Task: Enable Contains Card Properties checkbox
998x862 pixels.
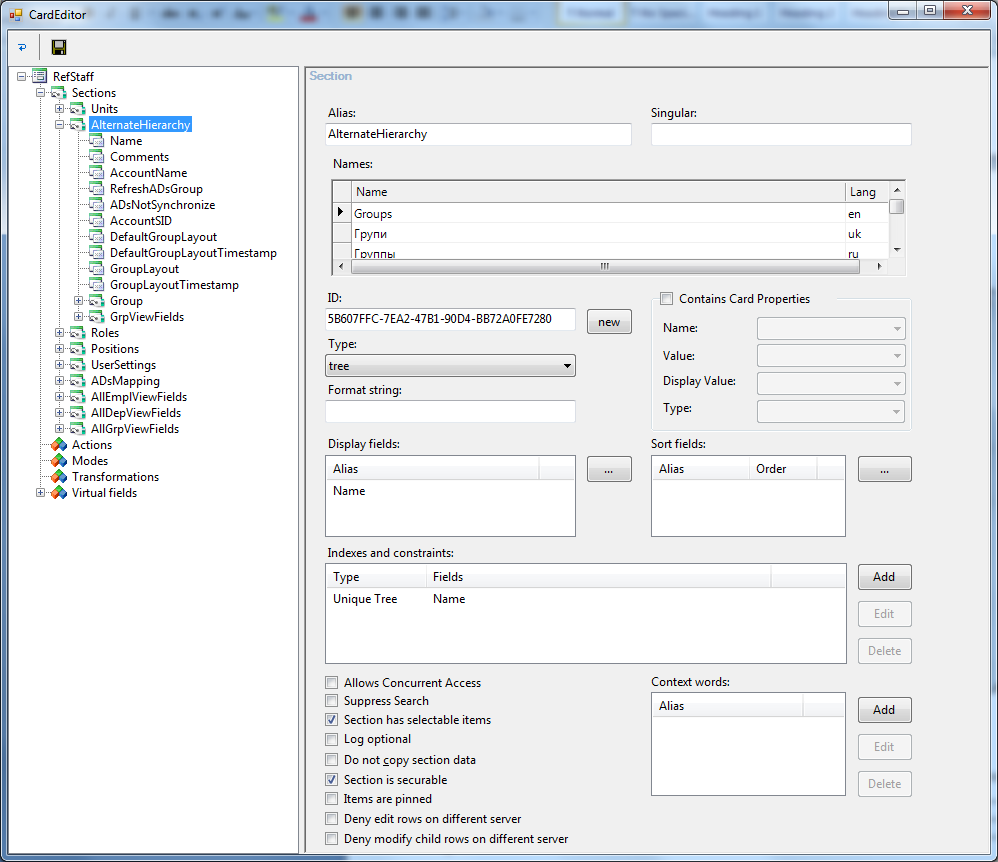Action: [x=666, y=299]
